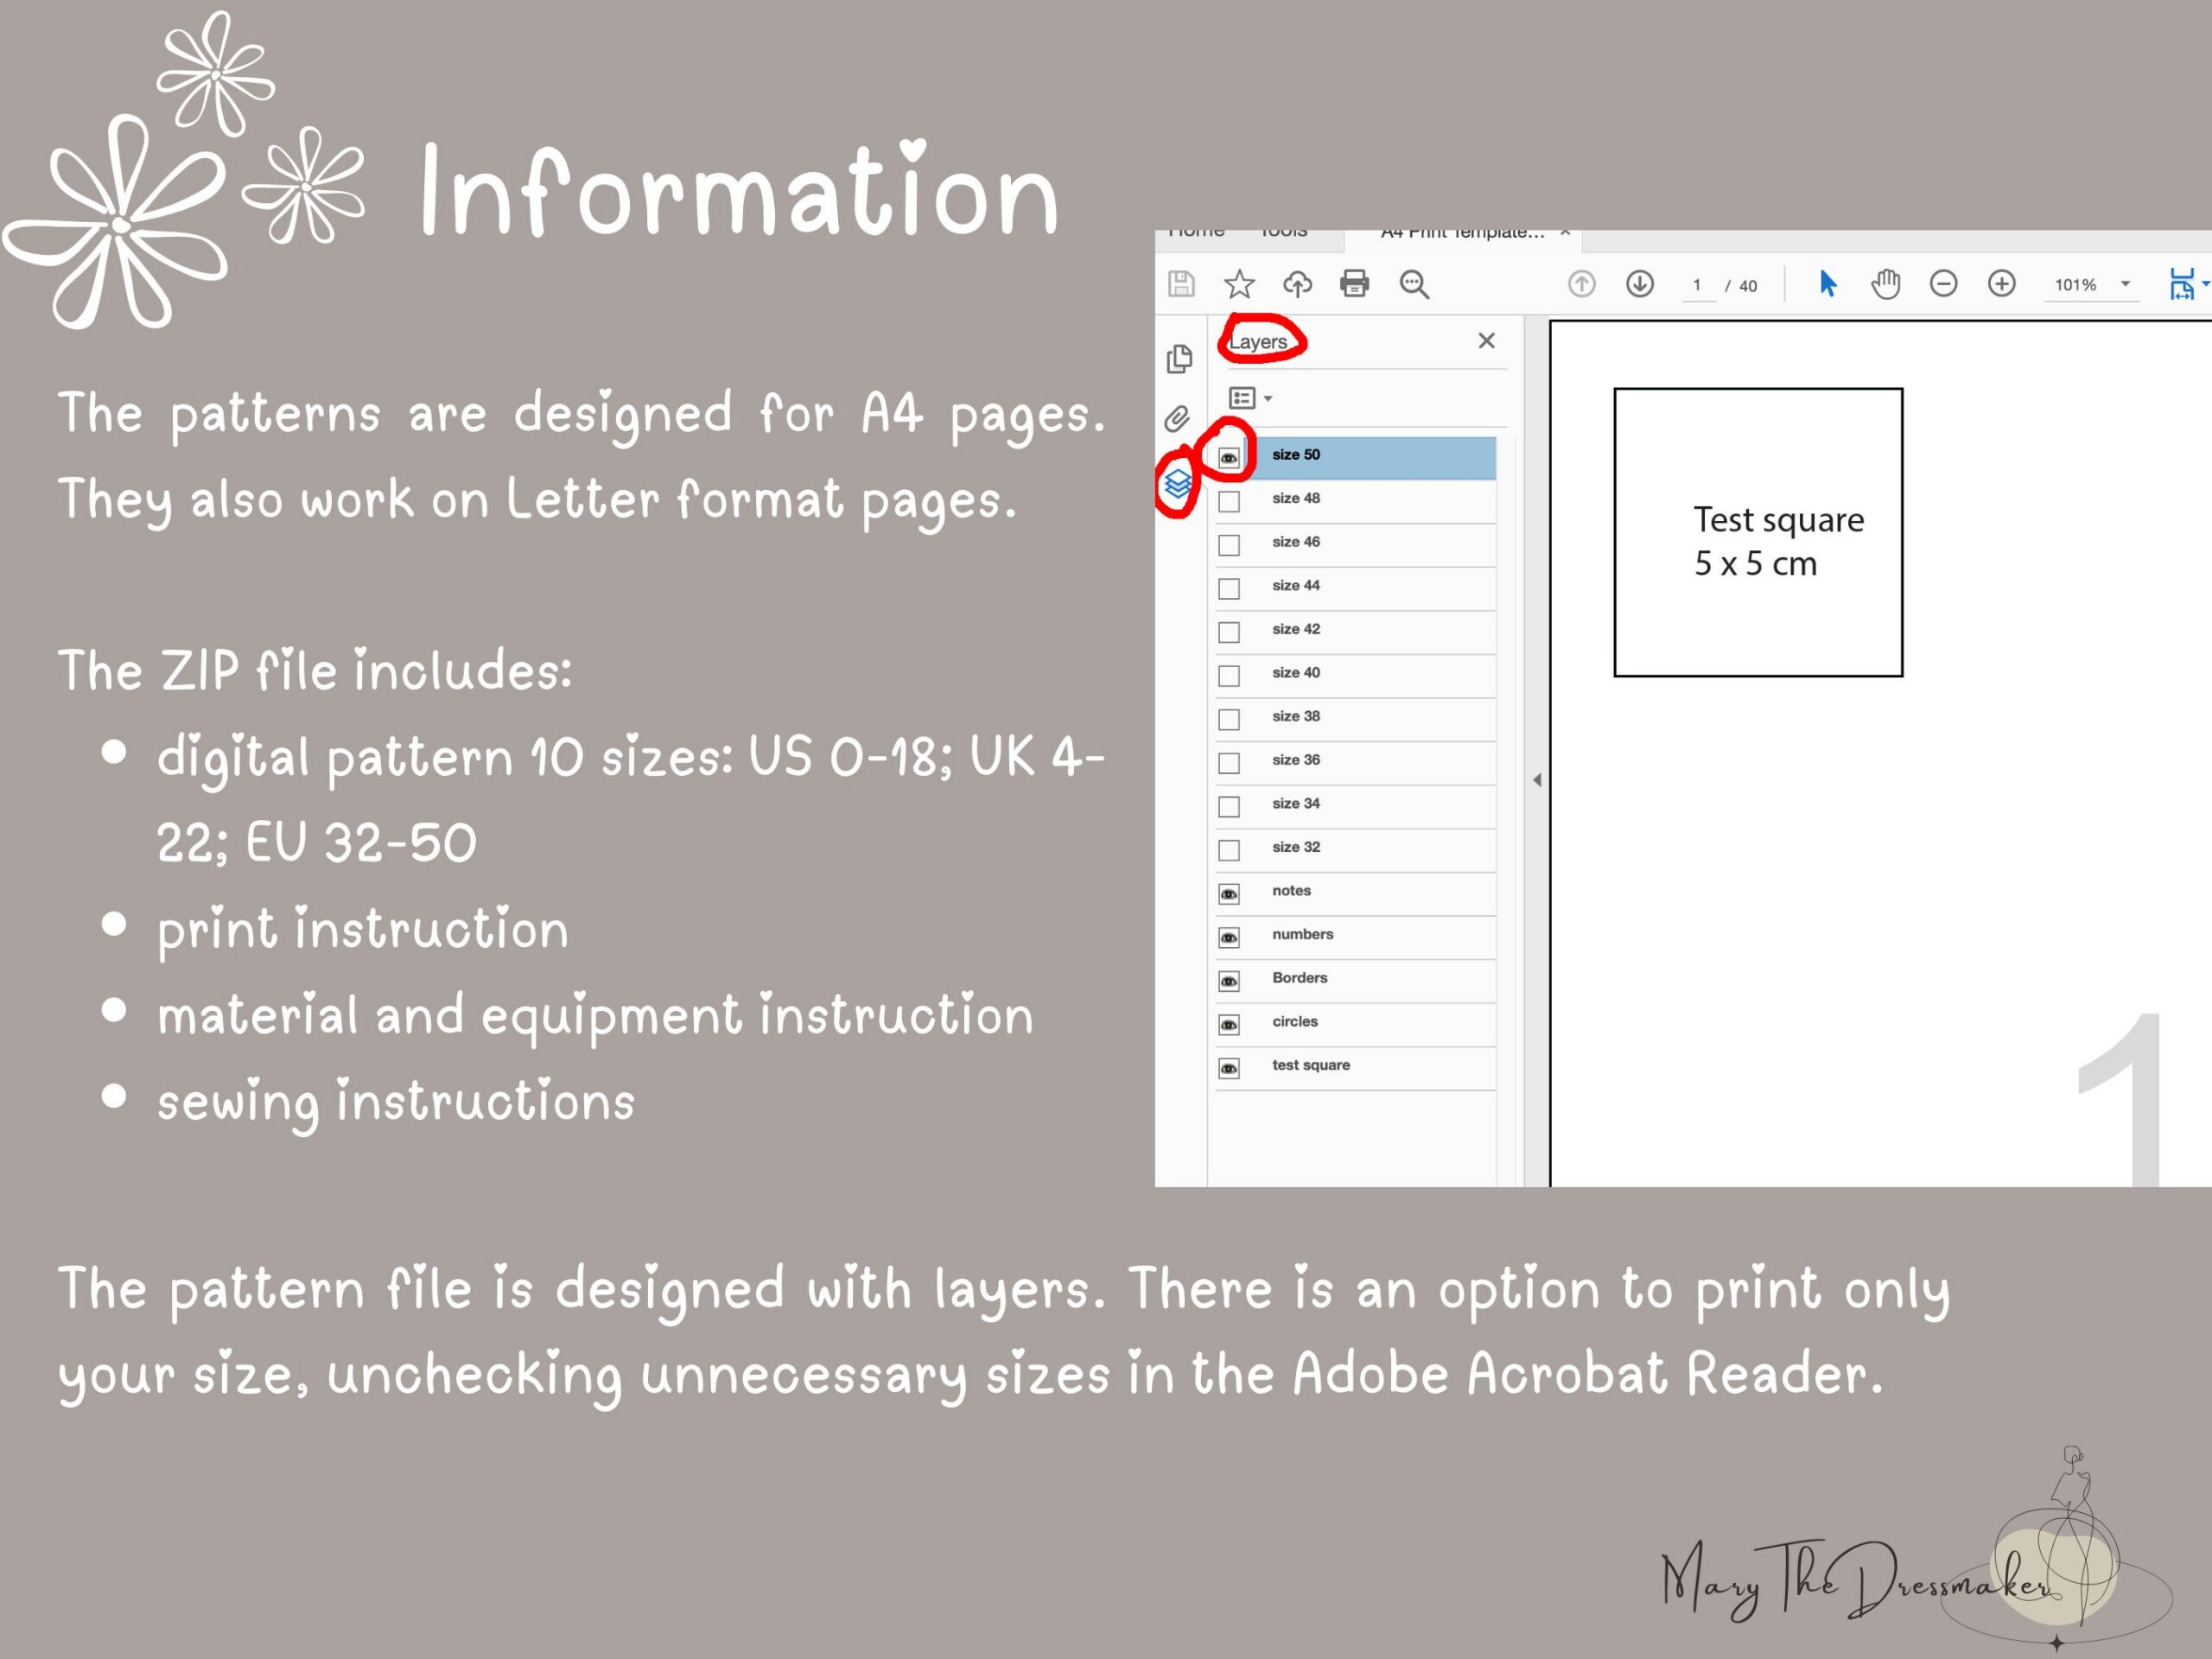The height and width of the screenshot is (1659, 2212).
Task: Select the arrow selection tool
Action: 1827,284
